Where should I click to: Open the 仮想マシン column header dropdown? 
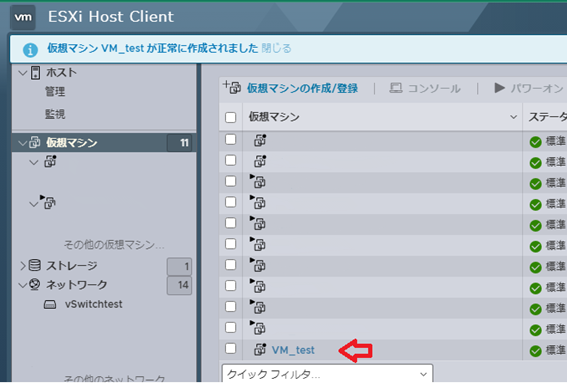[513, 117]
